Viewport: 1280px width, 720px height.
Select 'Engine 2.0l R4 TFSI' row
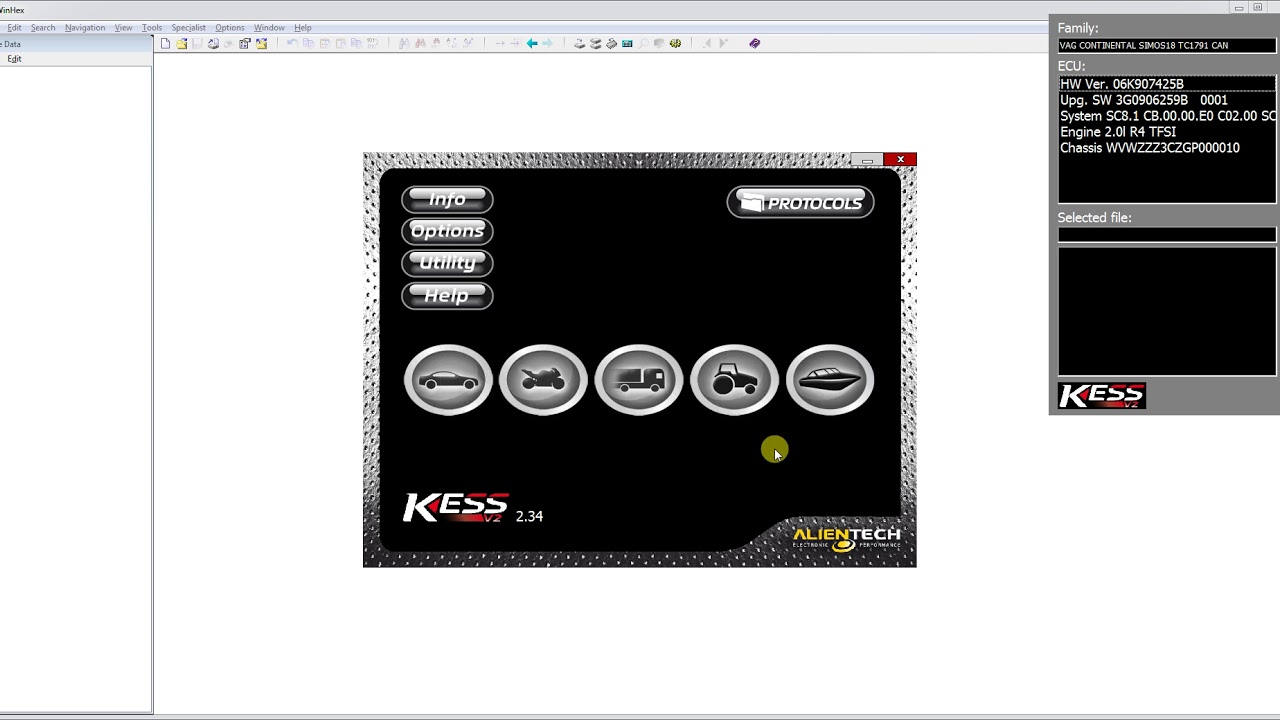pyautogui.click(x=1167, y=132)
